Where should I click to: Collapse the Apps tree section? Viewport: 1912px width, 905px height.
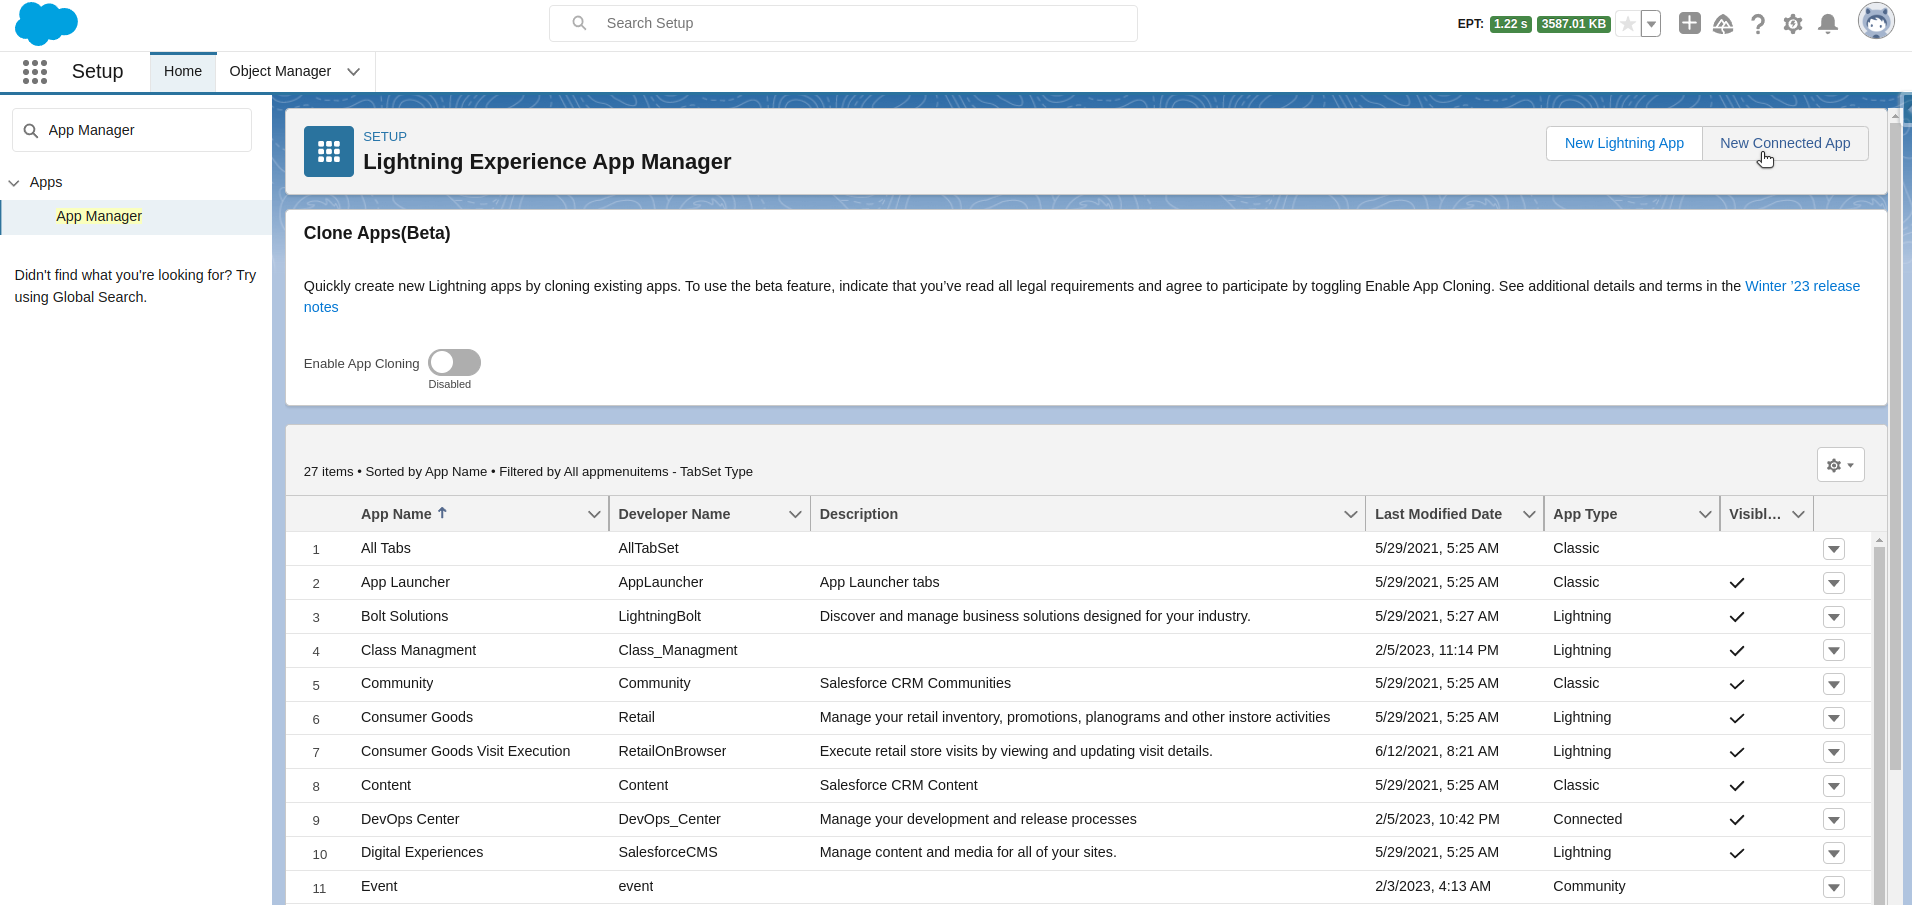tap(14, 183)
